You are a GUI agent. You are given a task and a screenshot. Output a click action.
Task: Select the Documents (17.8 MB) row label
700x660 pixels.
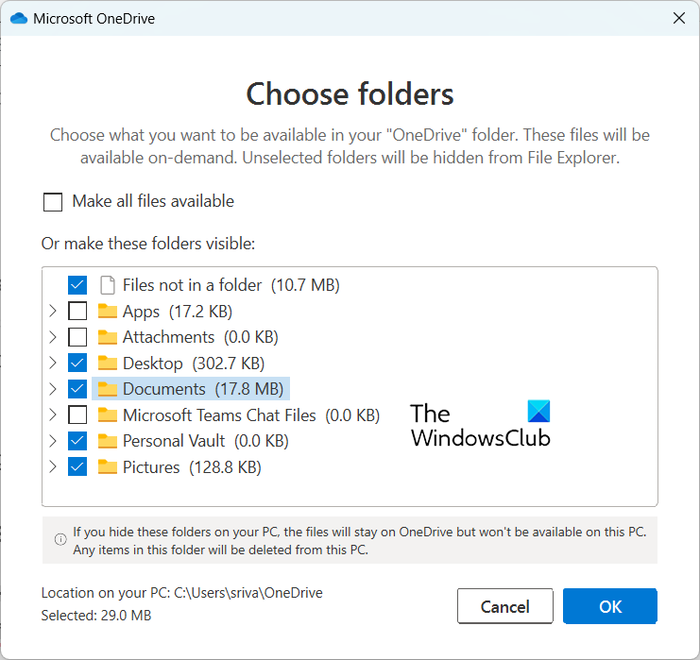click(x=203, y=388)
